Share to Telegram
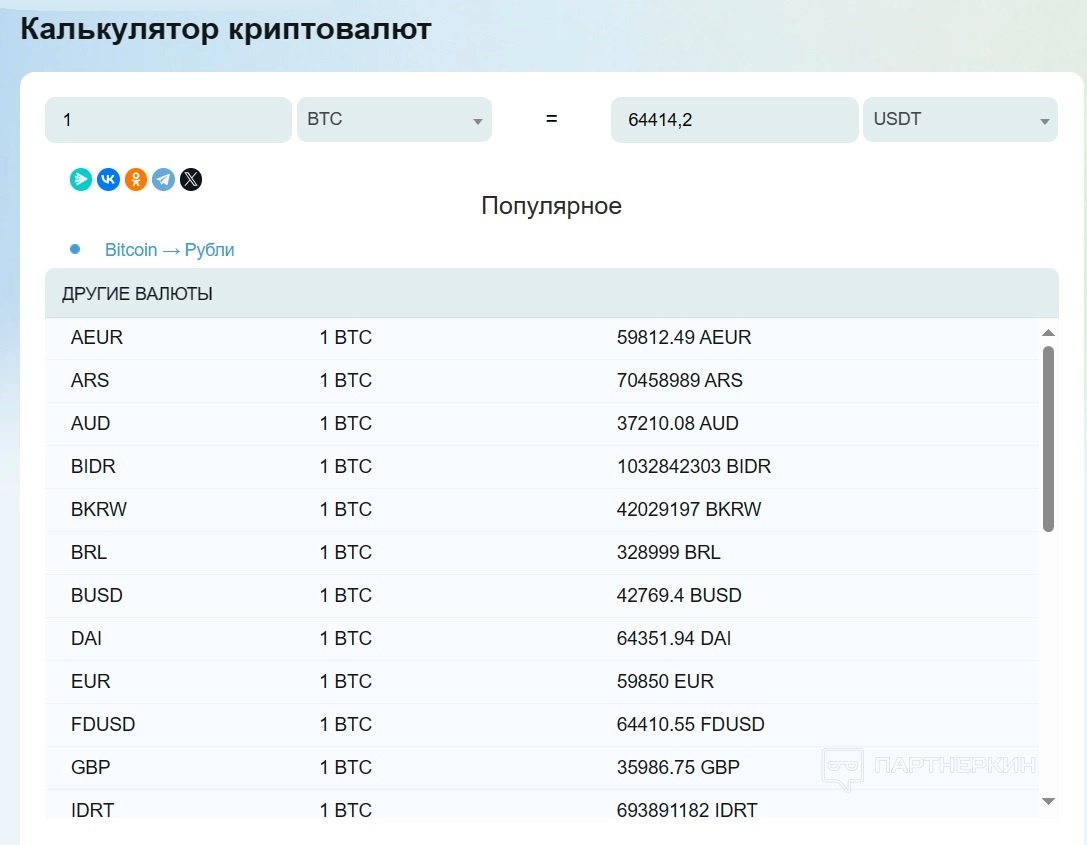This screenshot has width=1087, height=845. [x=164, y=180]
